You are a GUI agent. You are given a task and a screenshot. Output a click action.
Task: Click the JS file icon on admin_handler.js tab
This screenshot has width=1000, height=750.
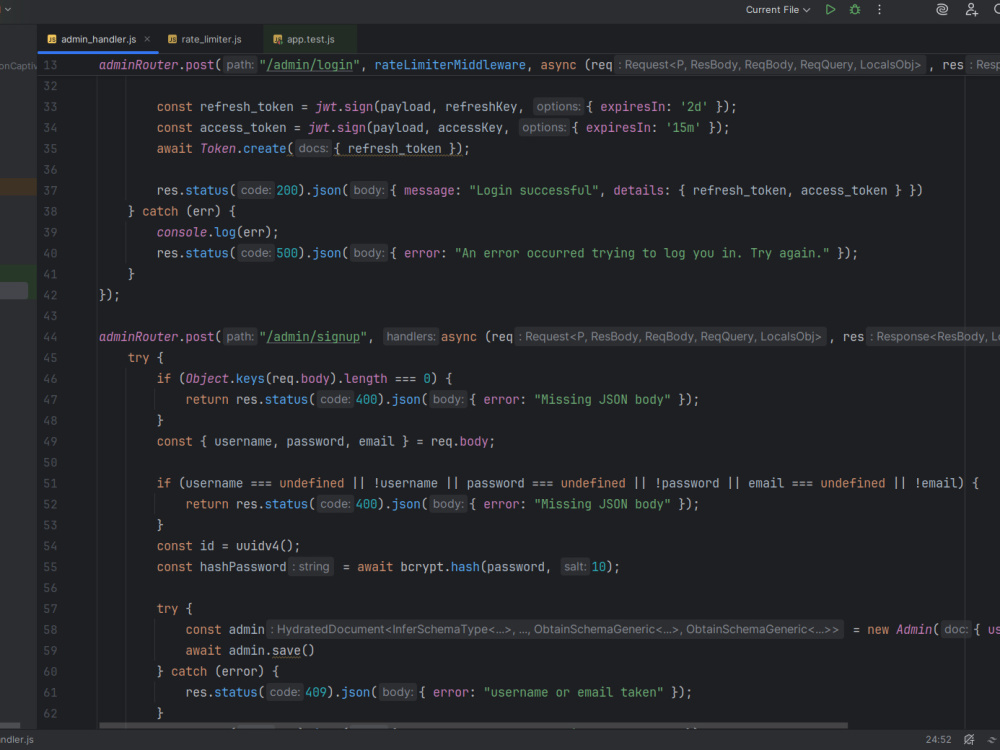pyautogui.click(x=52, y=40)
